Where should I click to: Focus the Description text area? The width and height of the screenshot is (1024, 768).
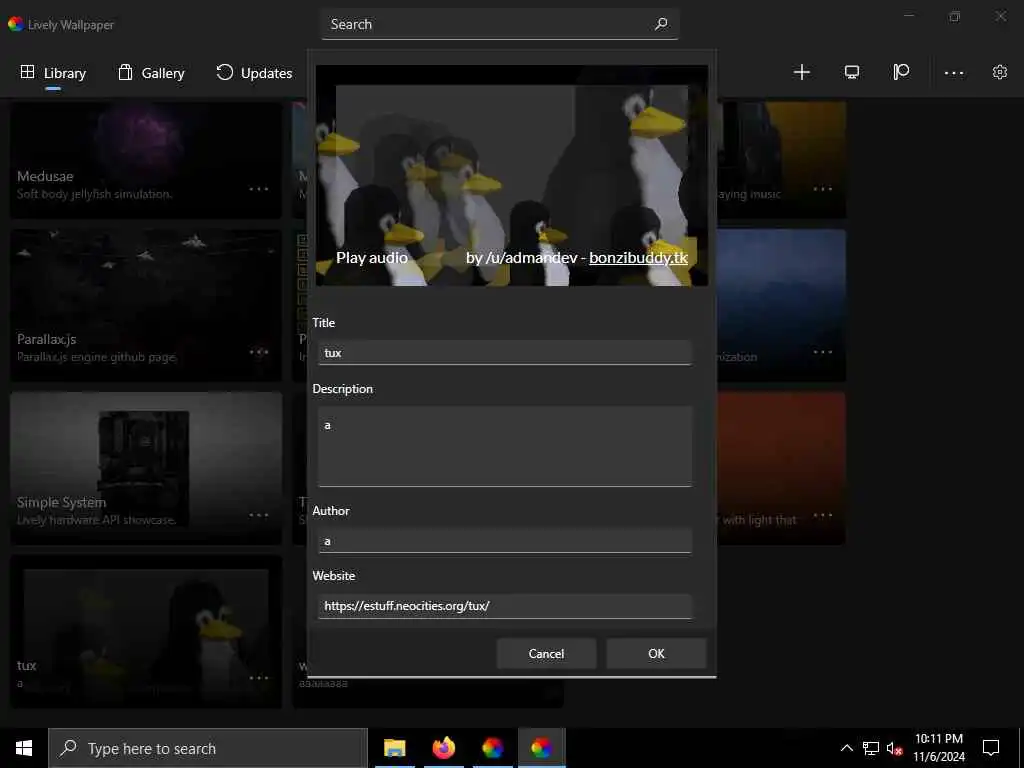pyautogui.click(x=504, y=447)
